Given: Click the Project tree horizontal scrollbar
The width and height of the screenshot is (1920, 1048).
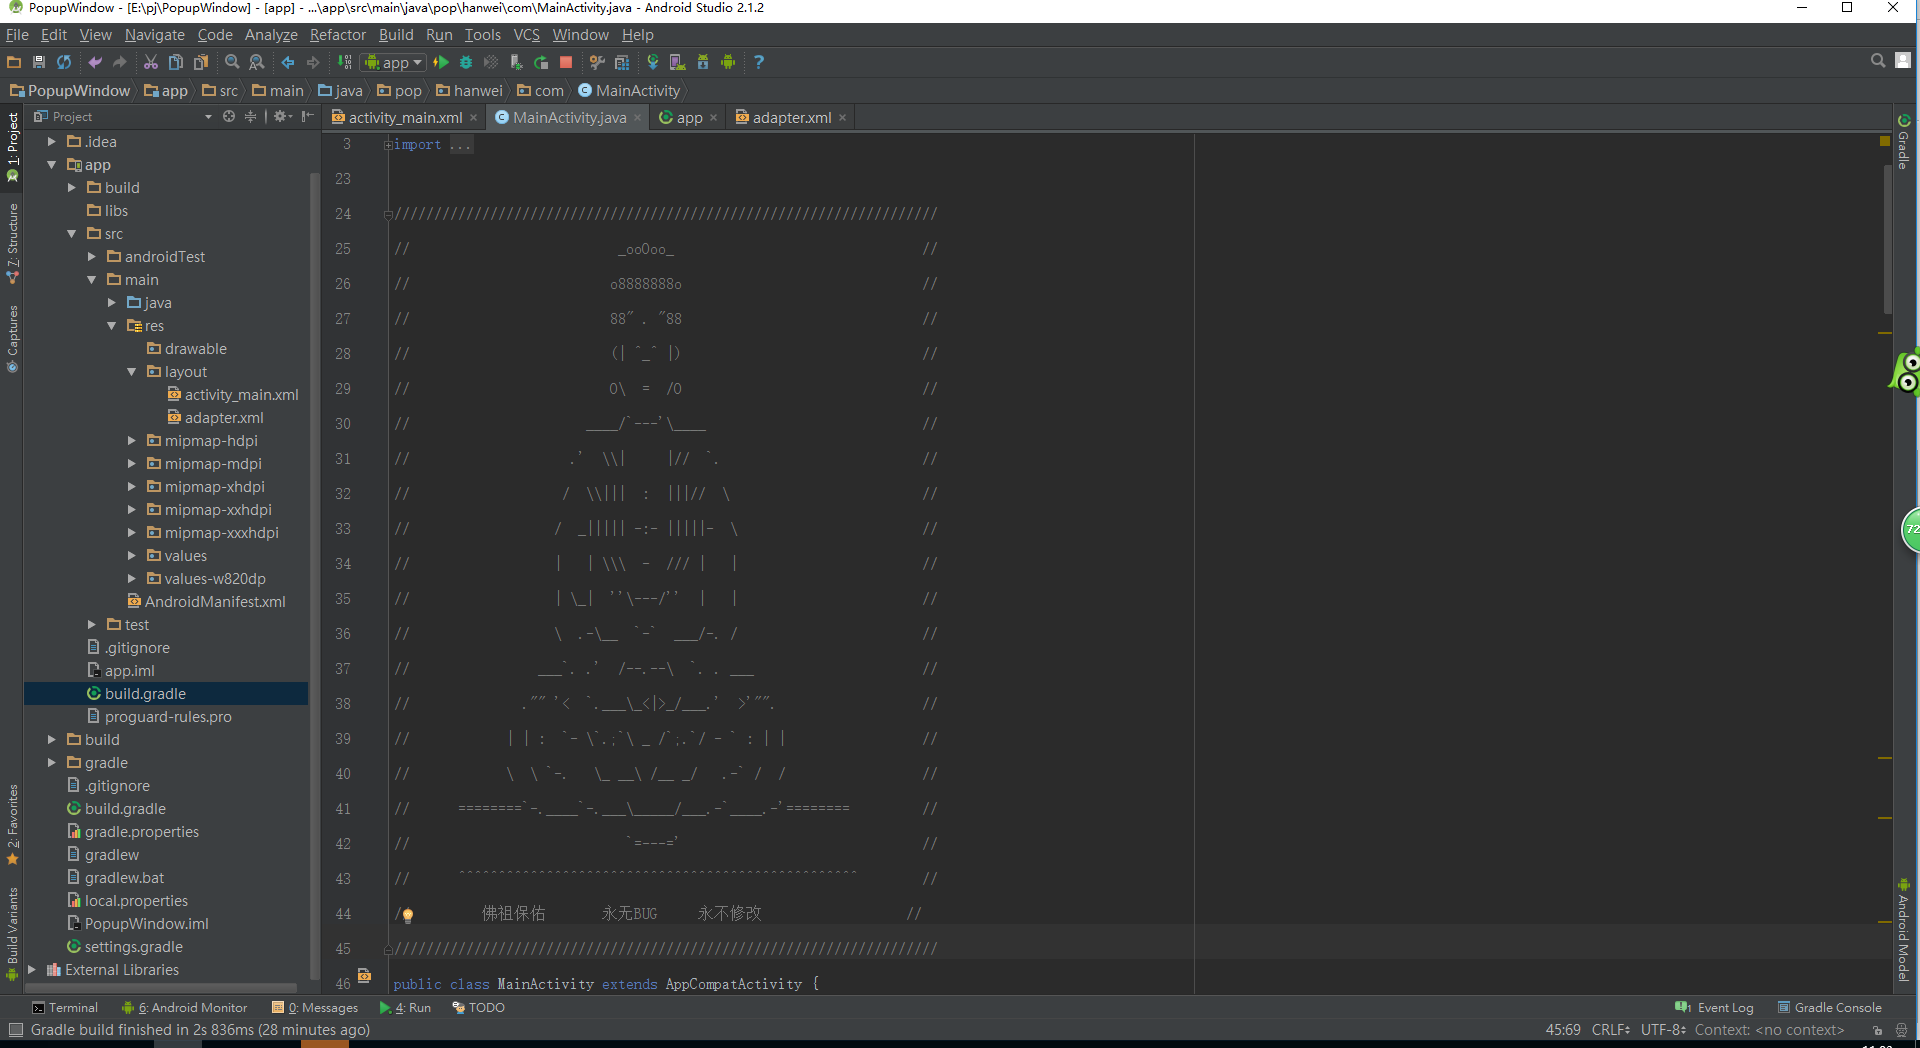Looking at the screenshot, I should 162,988.
